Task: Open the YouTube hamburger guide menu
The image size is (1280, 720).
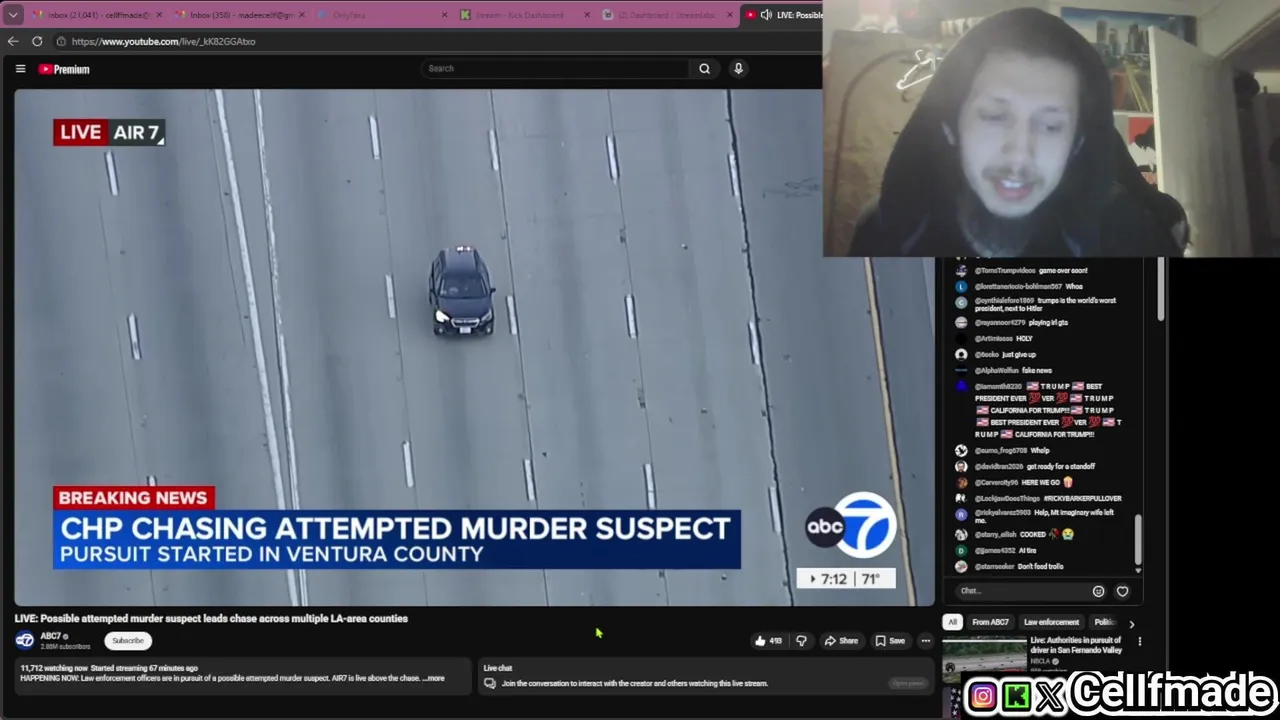Action: tap(20, 69)
